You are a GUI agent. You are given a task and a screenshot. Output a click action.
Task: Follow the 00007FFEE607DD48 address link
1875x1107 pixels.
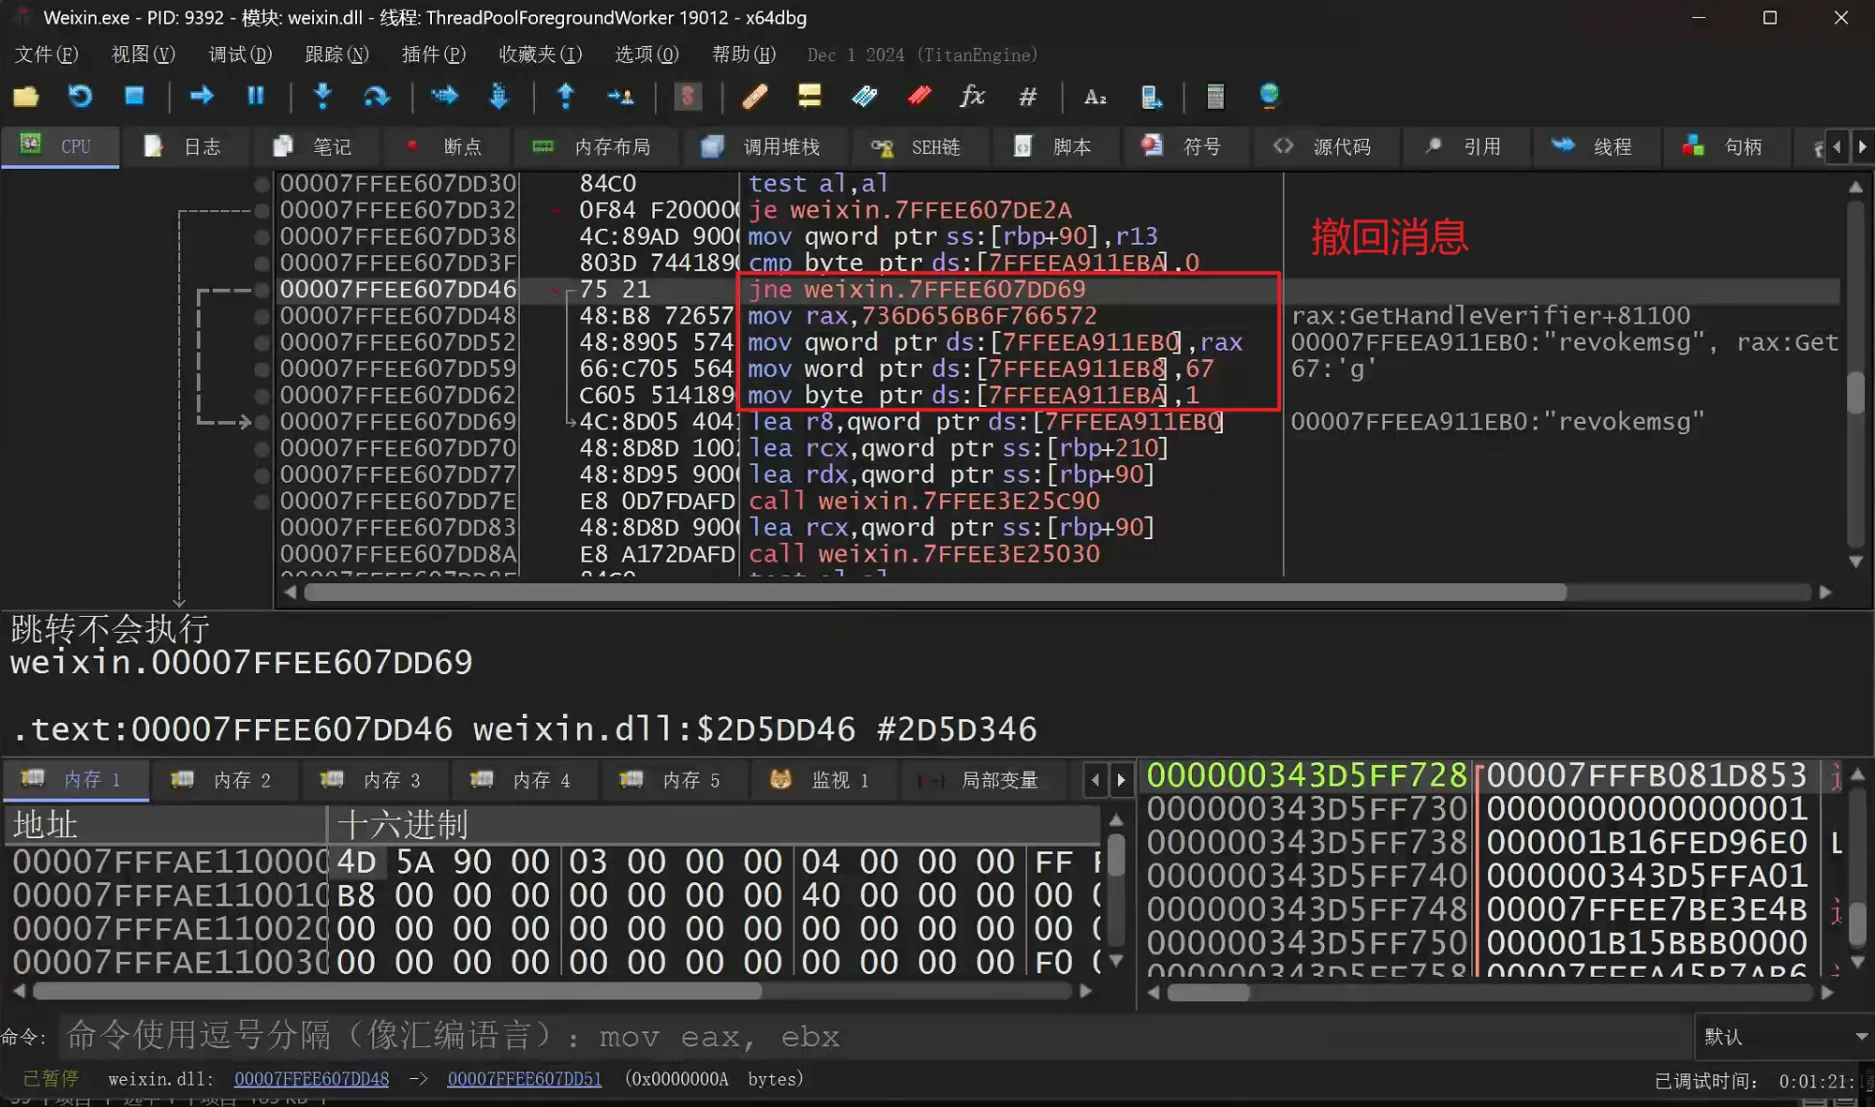pyautogui.click(x=311, y=1079)
